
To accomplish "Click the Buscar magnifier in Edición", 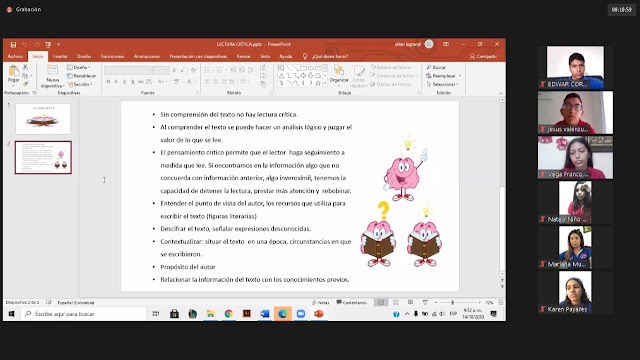I will click(x=429, y=67).
